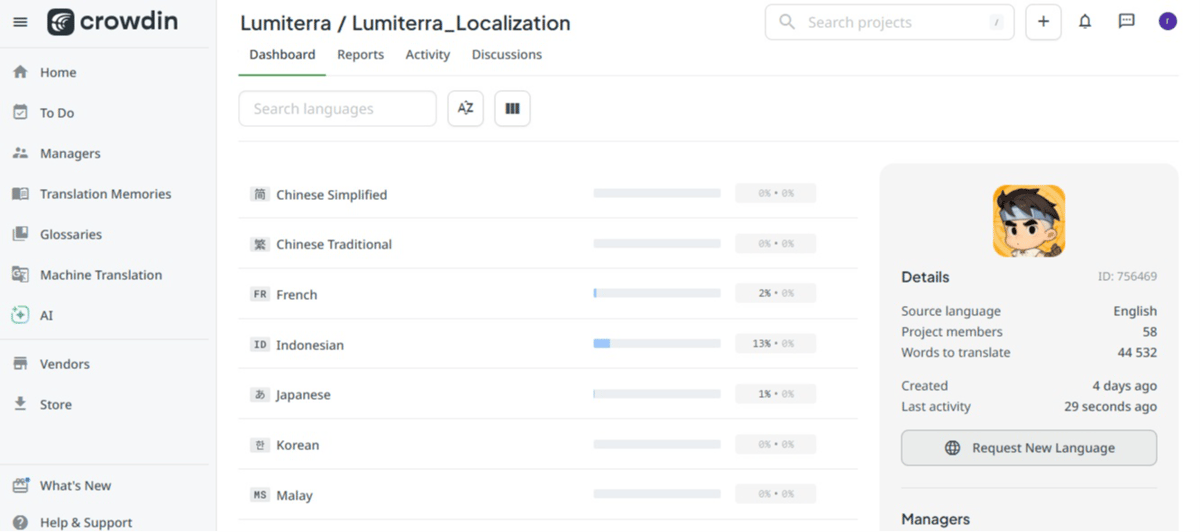Focus the Search languages field
1200x532 pixels.
coord(338,109)
